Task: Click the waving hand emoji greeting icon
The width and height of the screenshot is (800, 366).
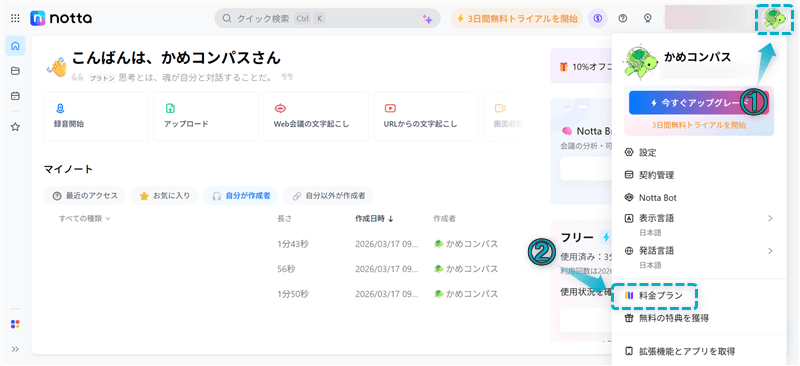Action: pyautogui.click(x=57, y=67)
